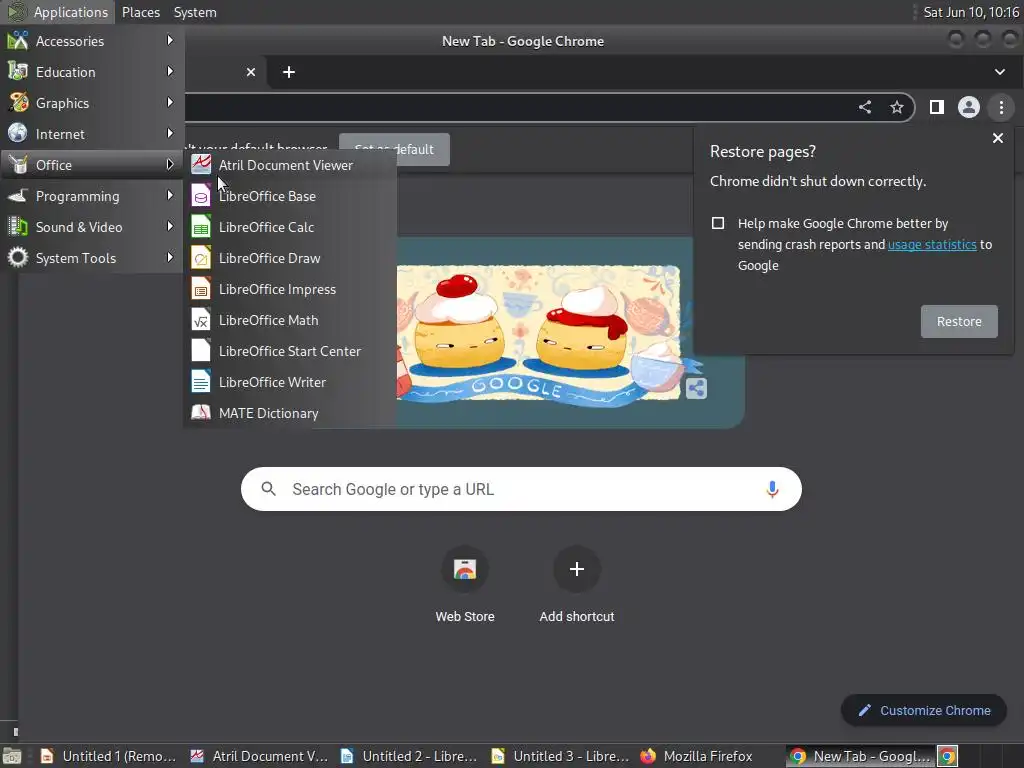
Task: Switch to Atril Document Viewer in taskbar
Action: [x=259, y=756]
